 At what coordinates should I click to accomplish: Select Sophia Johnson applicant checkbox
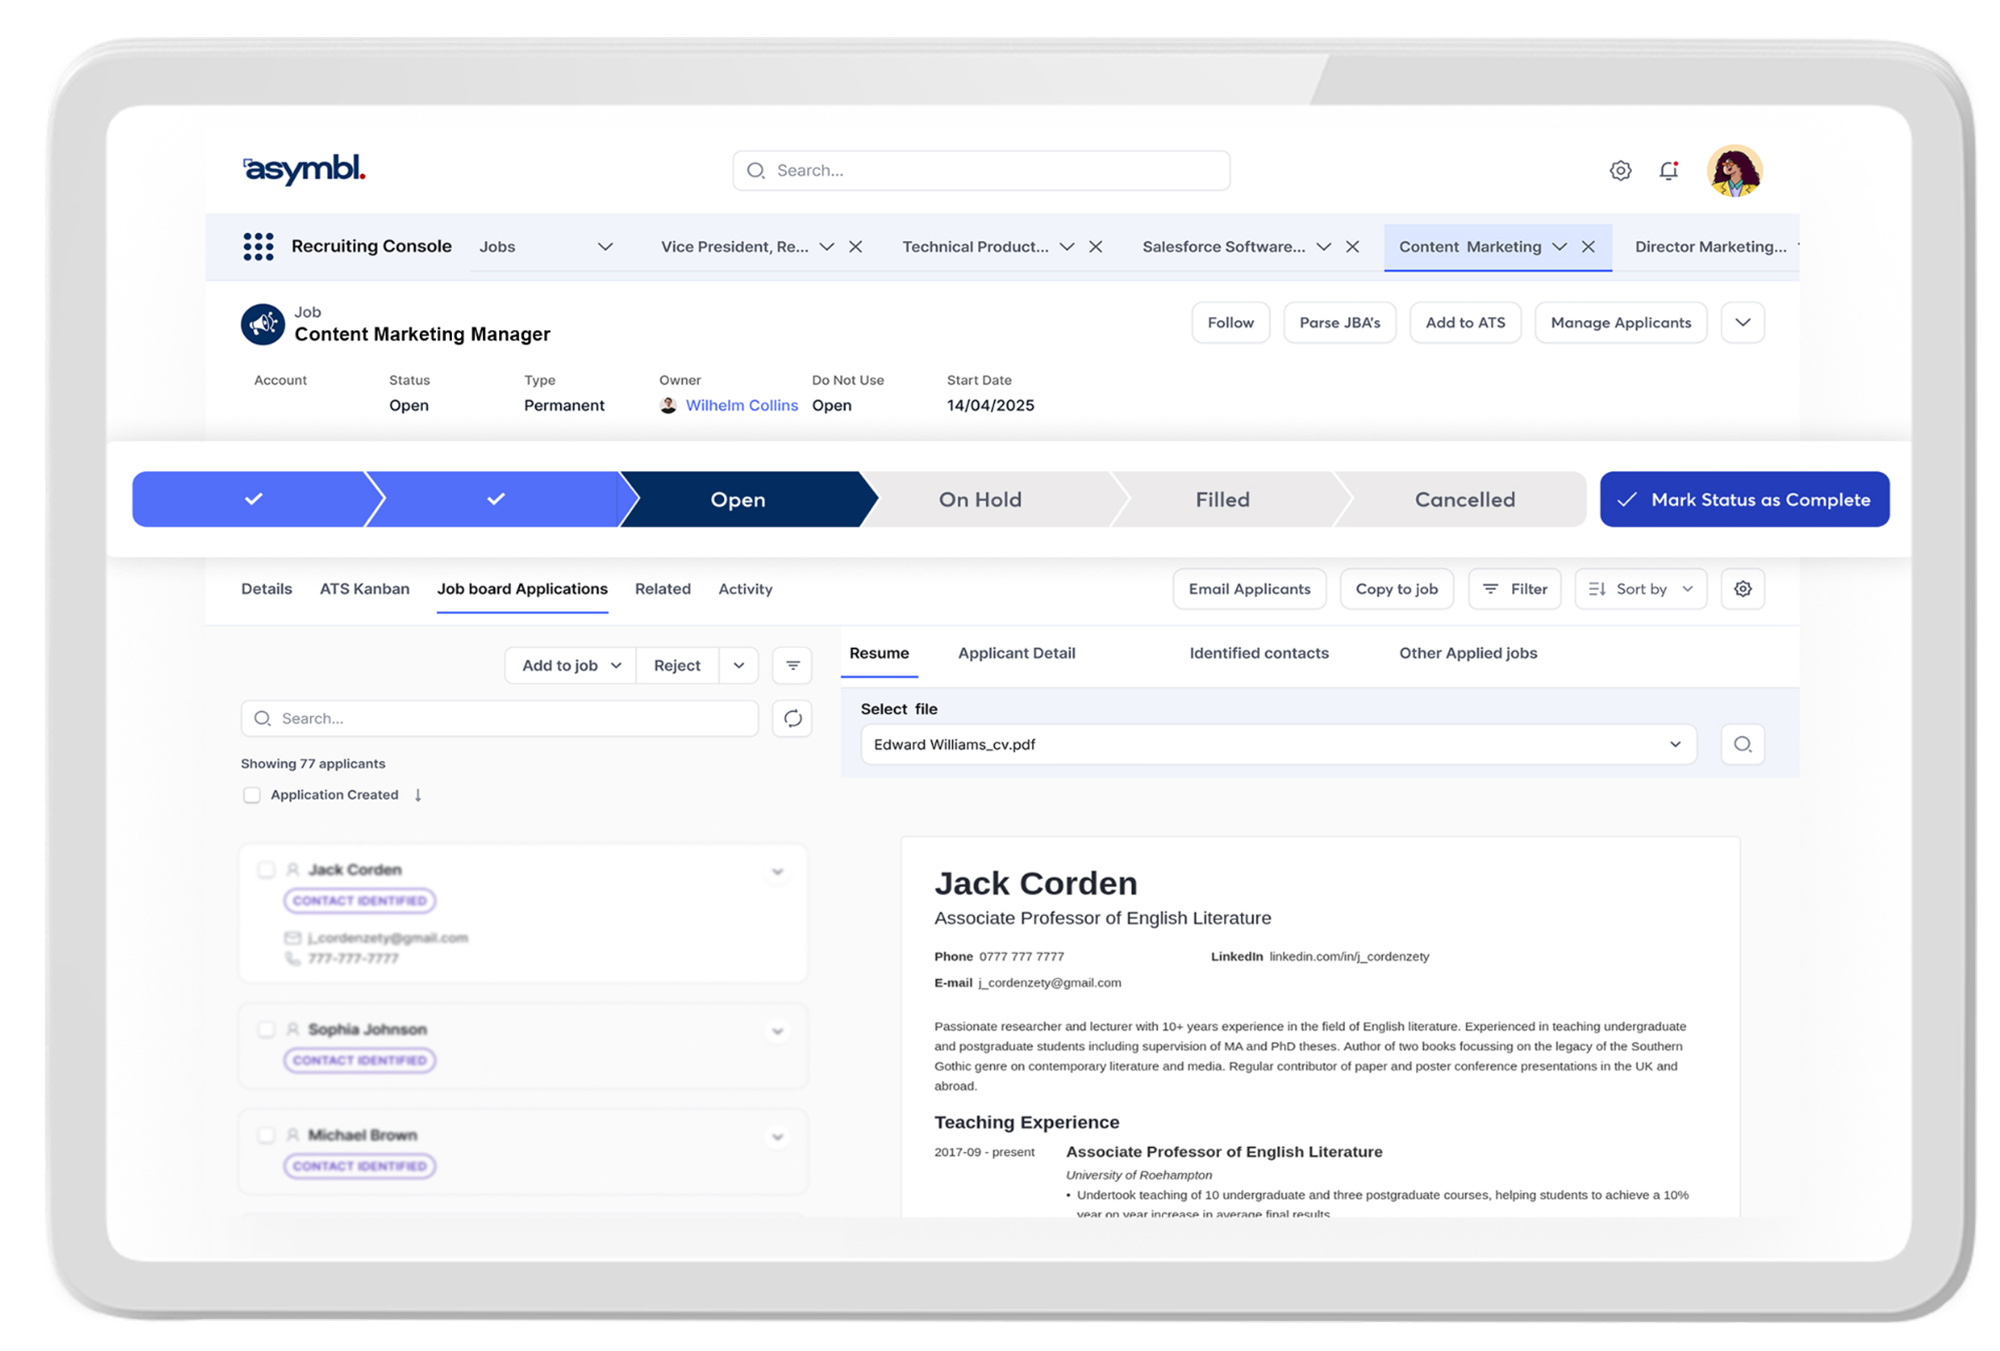pyautogui.click(x=266, y=1029)
